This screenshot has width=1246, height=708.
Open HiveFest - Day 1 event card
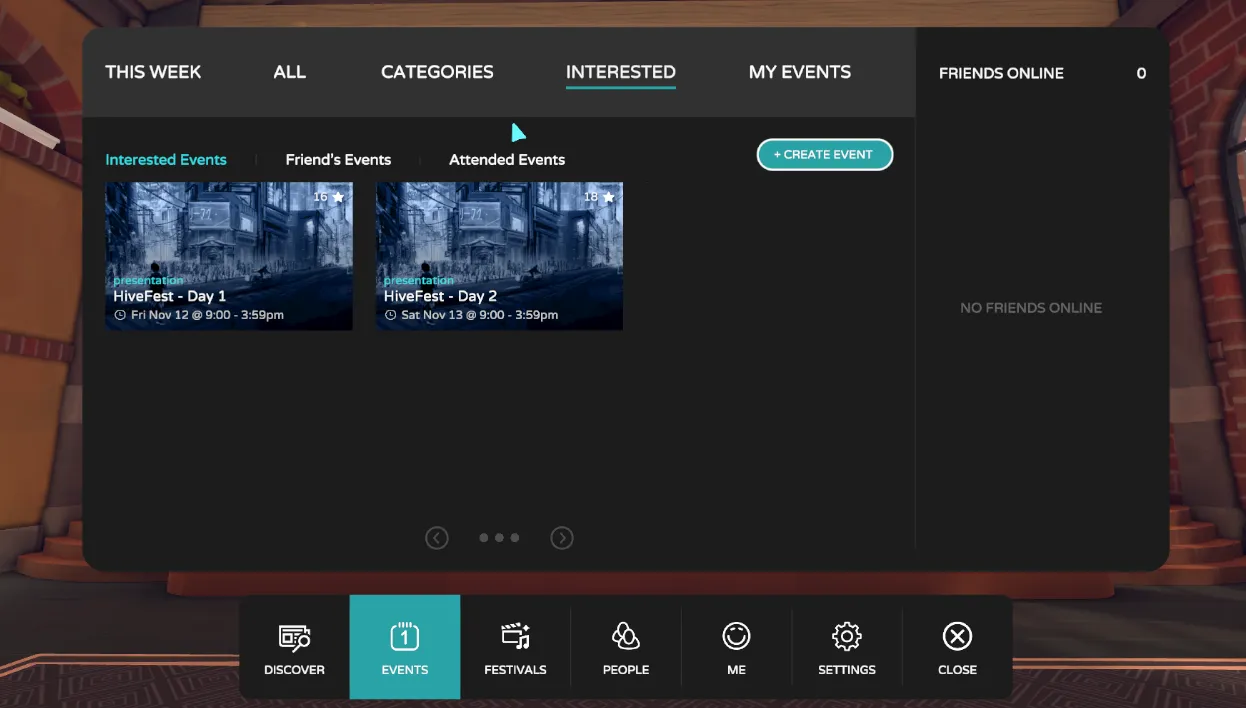[229, 256]
